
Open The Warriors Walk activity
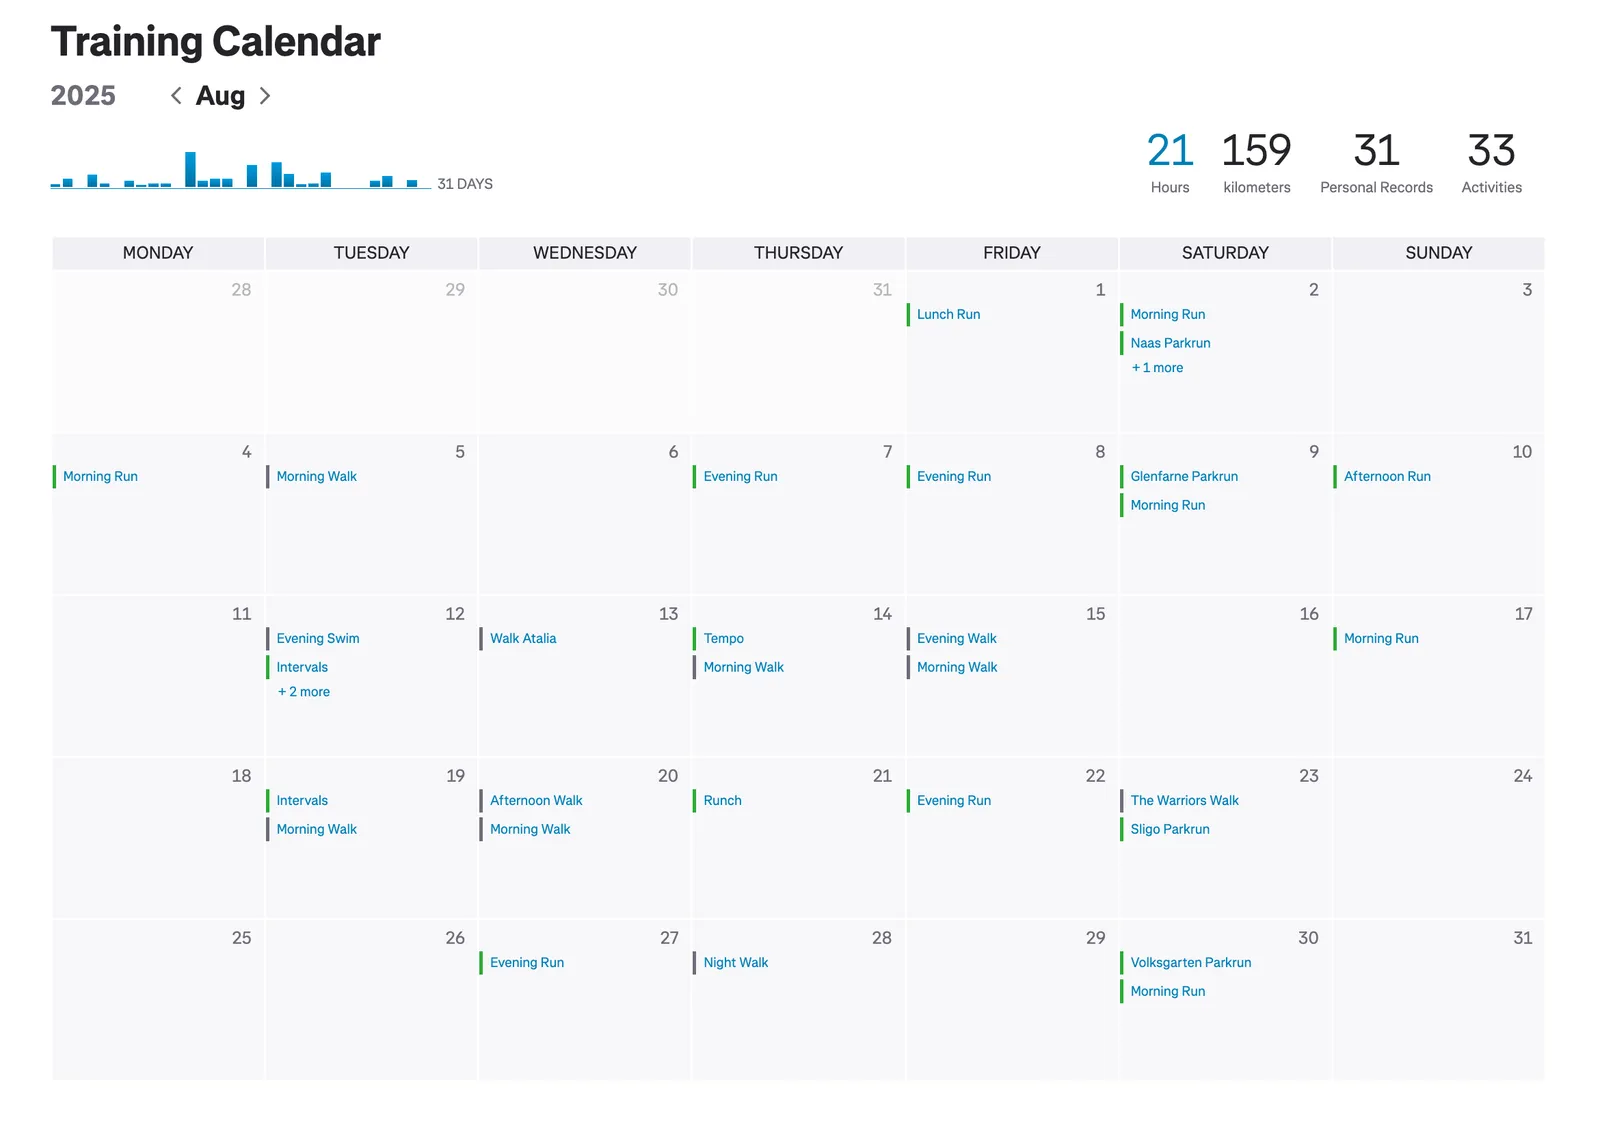pyautogui.click(x=1184, y=801)
